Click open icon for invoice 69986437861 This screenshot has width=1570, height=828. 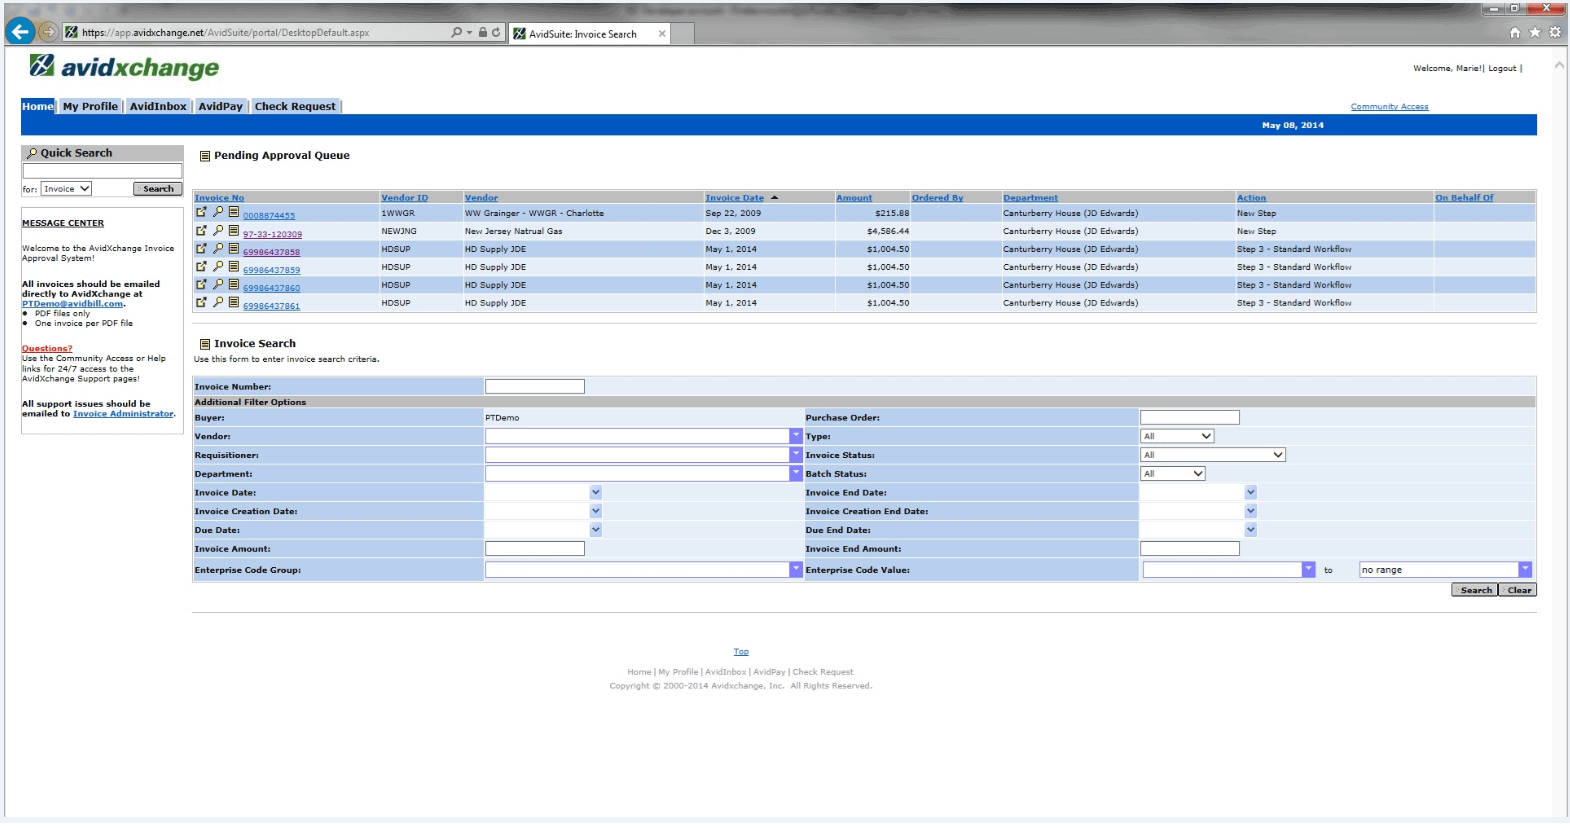point(201,303)
